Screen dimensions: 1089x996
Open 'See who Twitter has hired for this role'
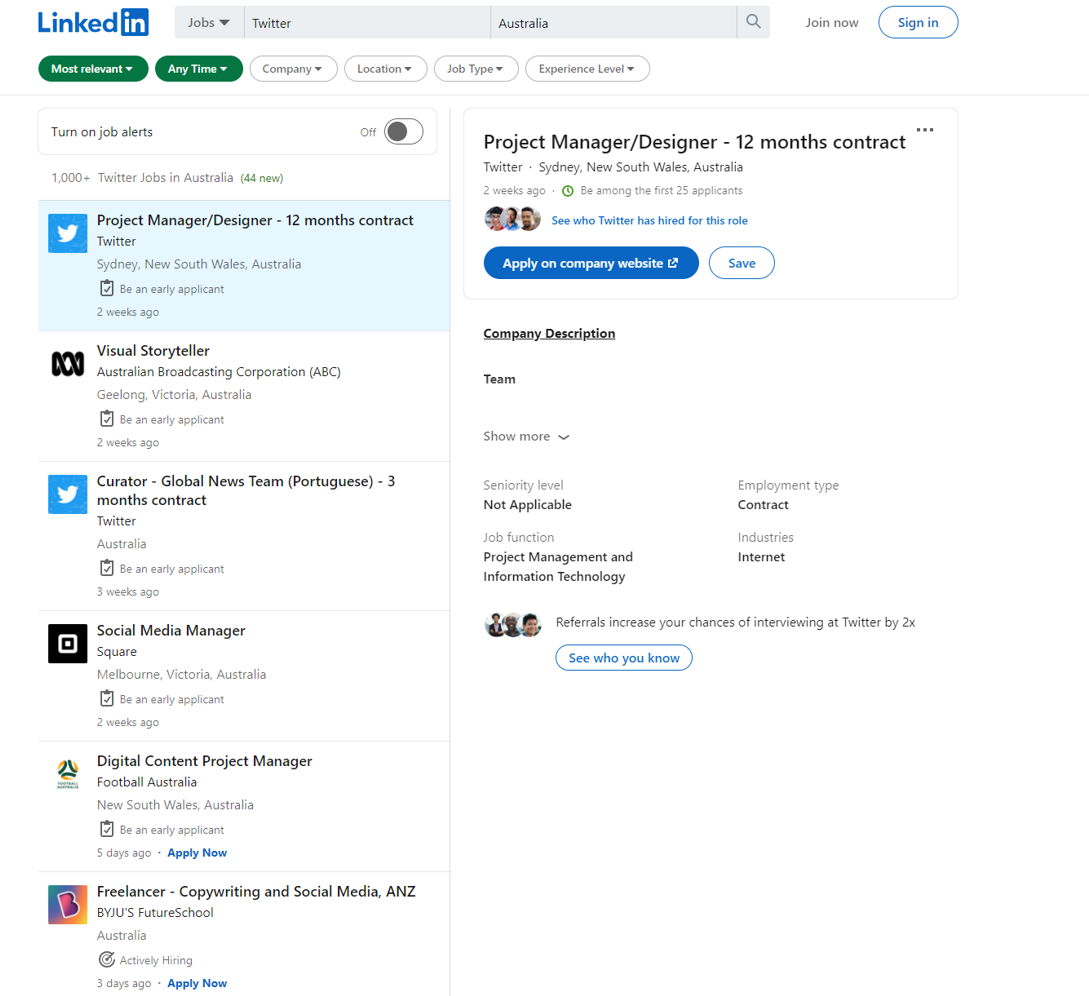click(x=649, y=220)
